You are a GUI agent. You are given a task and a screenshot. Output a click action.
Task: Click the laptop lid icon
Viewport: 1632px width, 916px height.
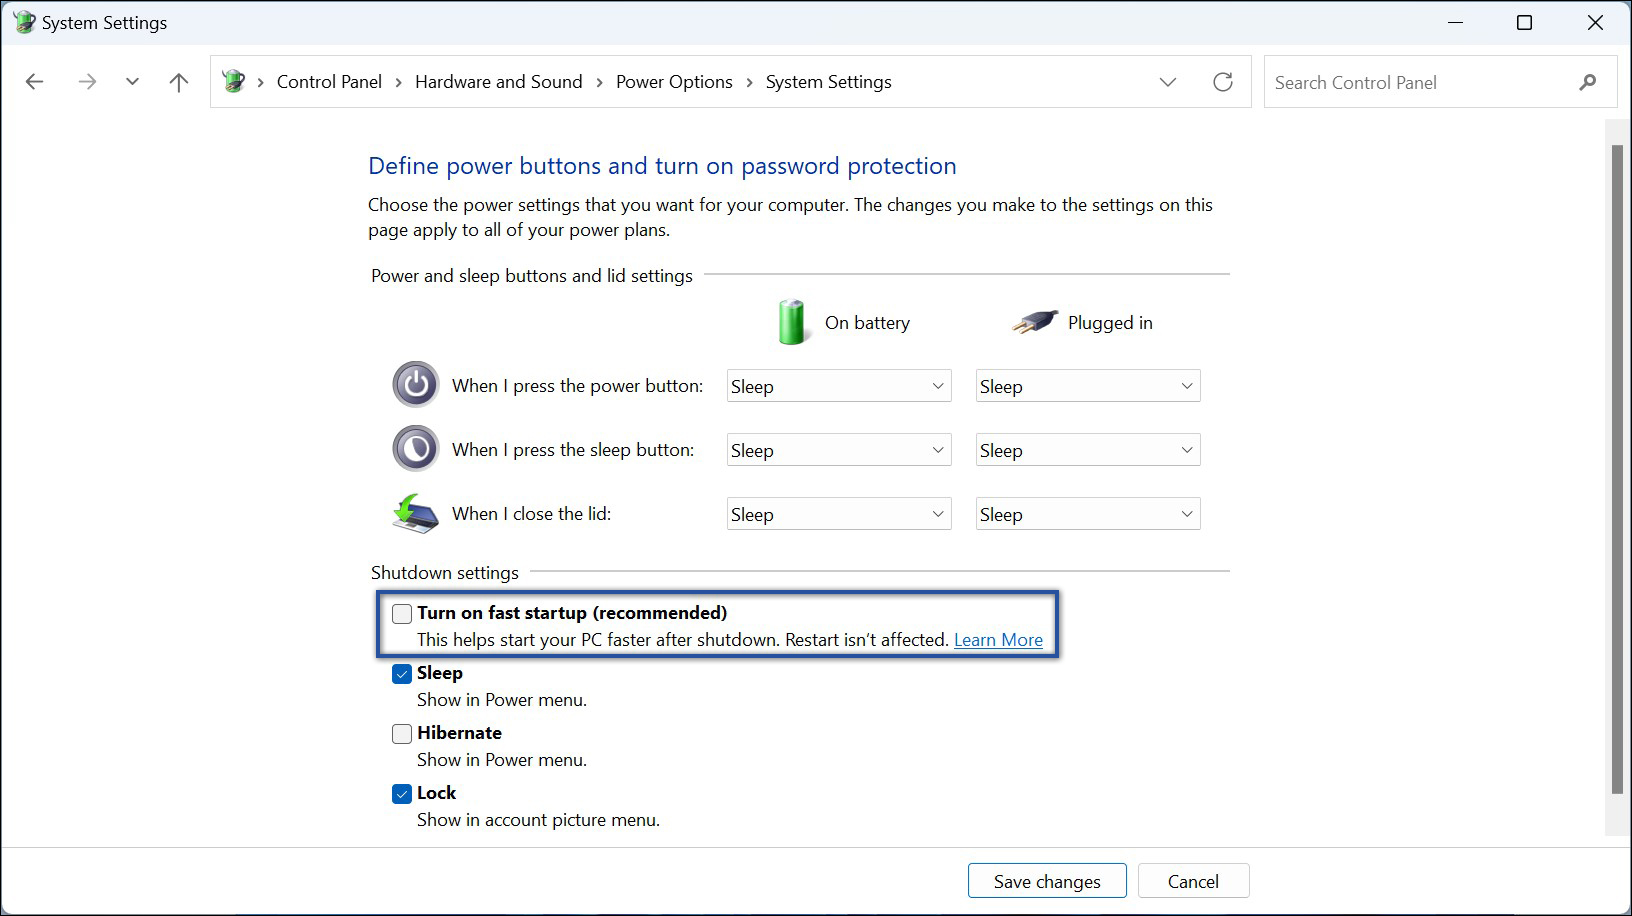coord(415,513)
